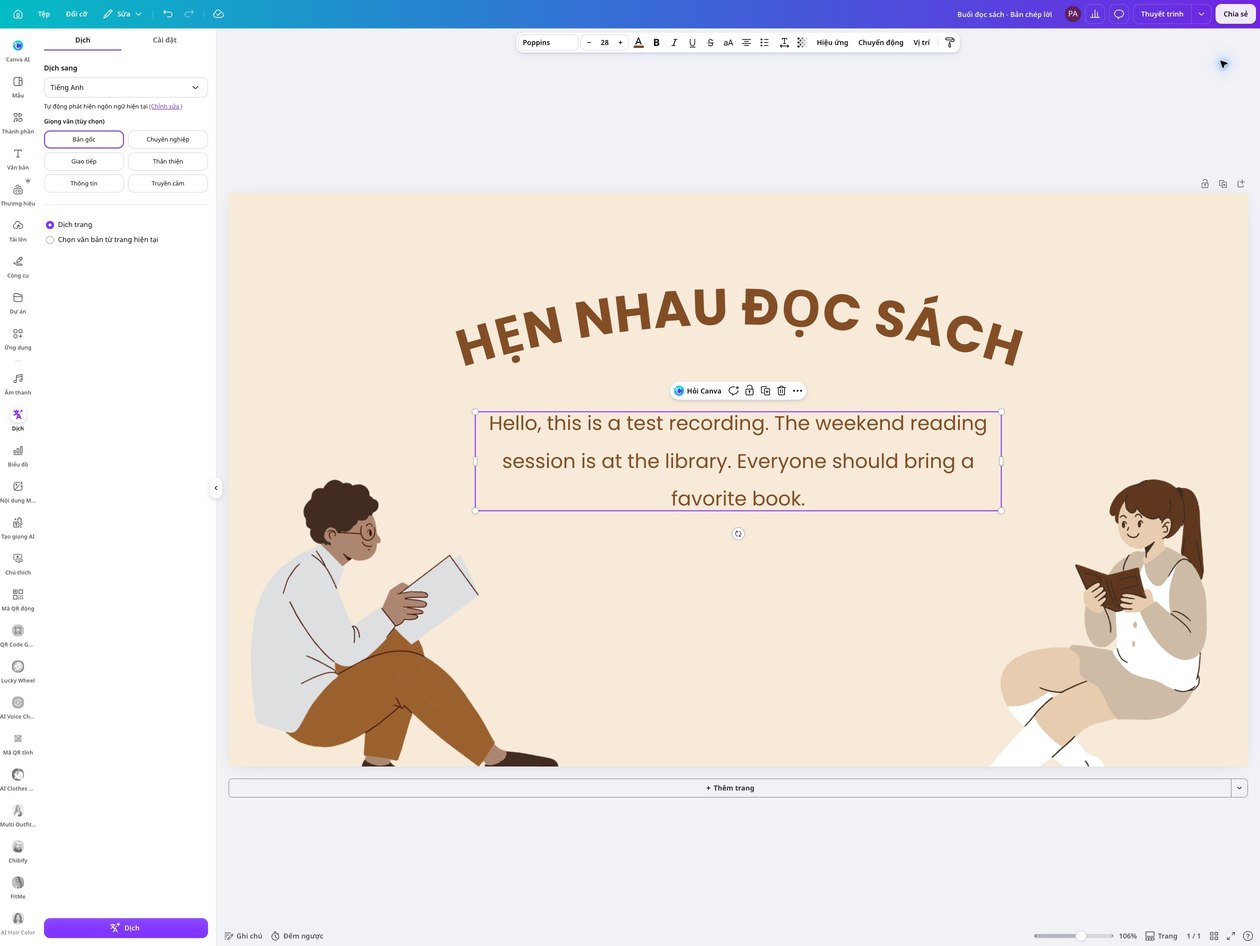Collapse the side panel arrow
Viewport: 1260px width, 946px height.
(216, 488)
